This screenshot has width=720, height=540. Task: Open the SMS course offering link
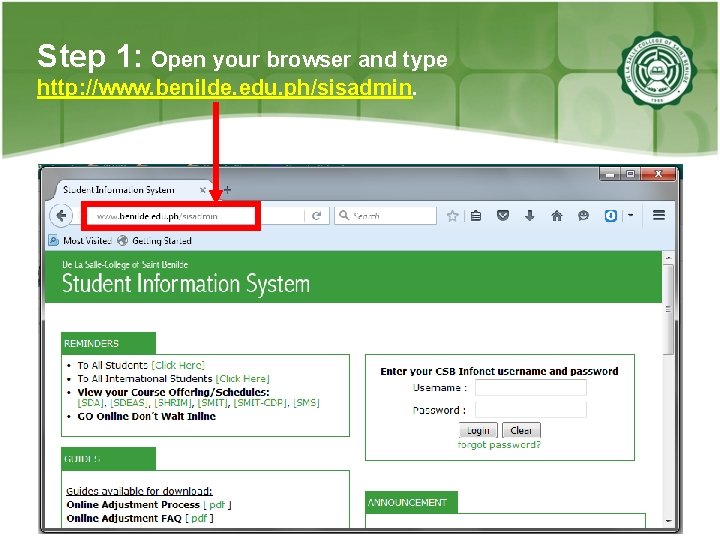306,403
